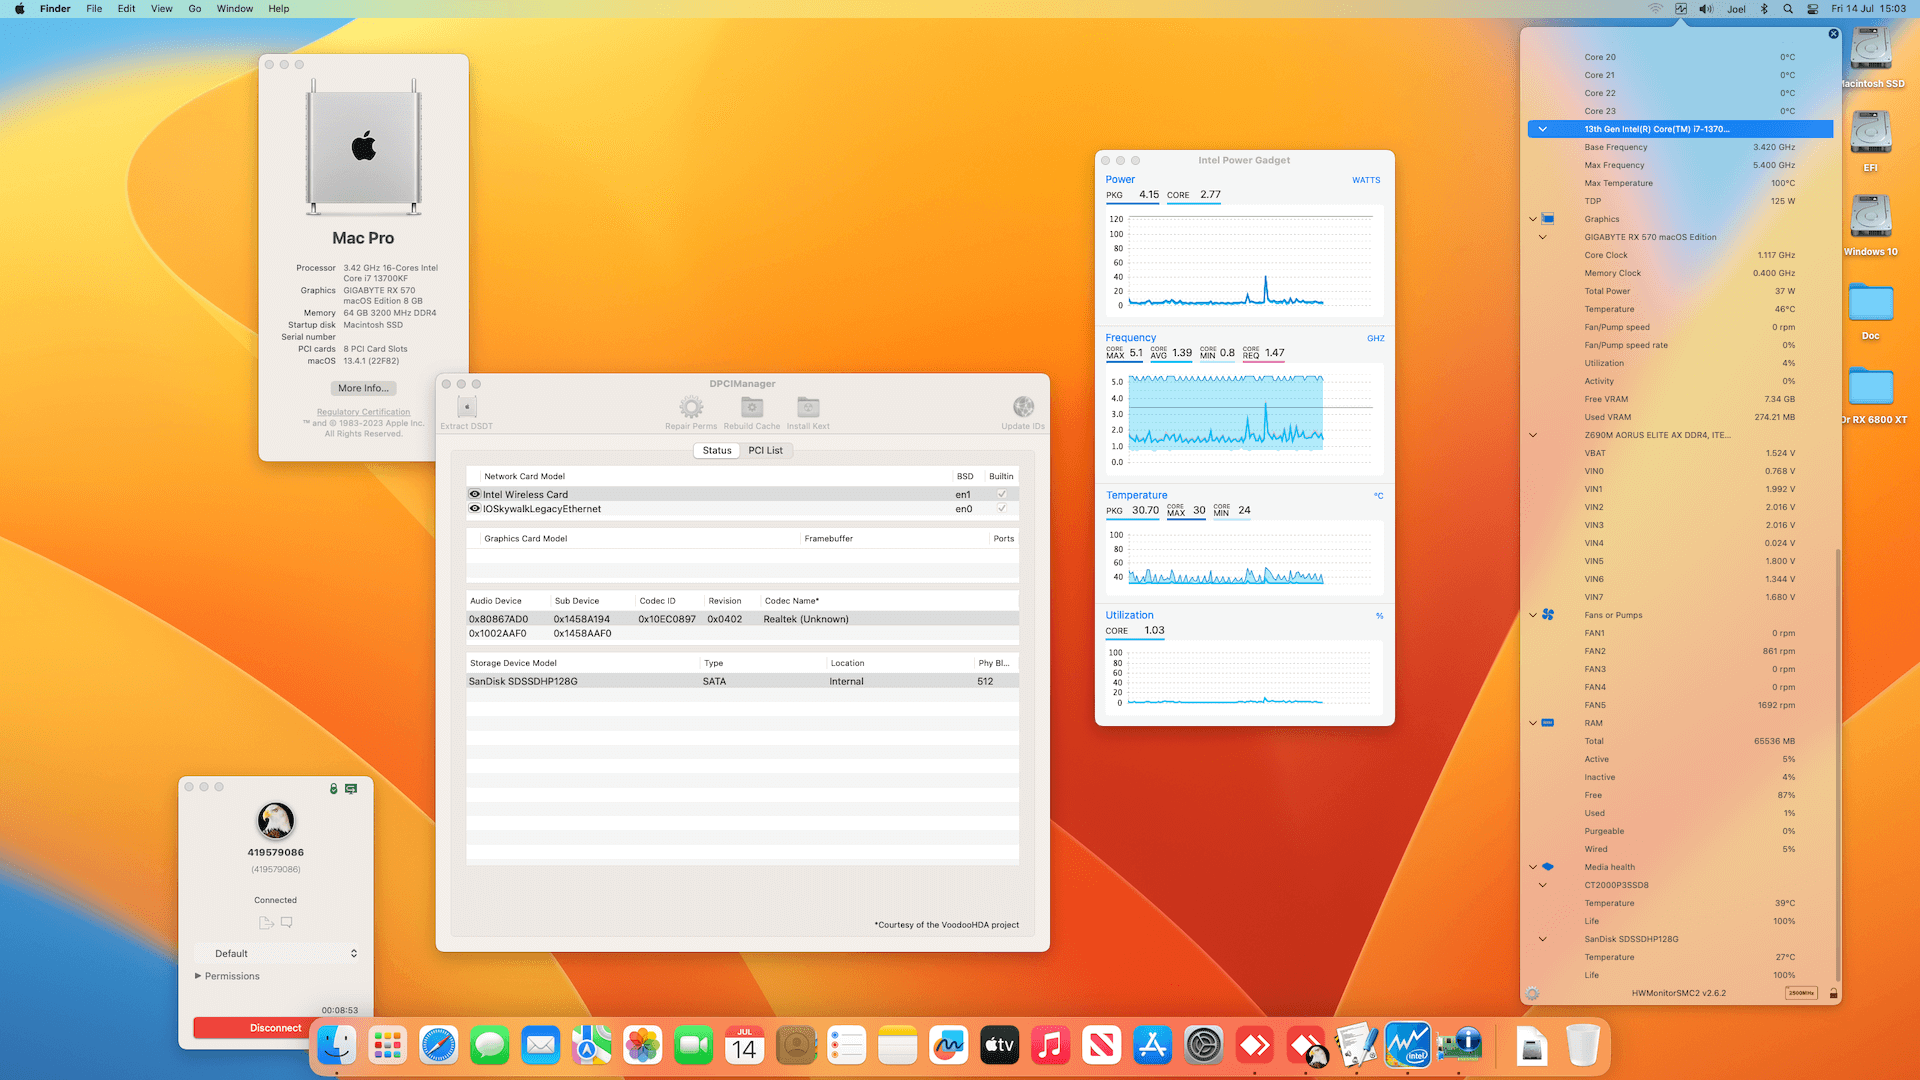Image resolution: width=1920 pixels, height=1080 pixels.
Task: Click eye icon beside IOSkywalkLegacyEthernet
Action: tap(475, 509)
